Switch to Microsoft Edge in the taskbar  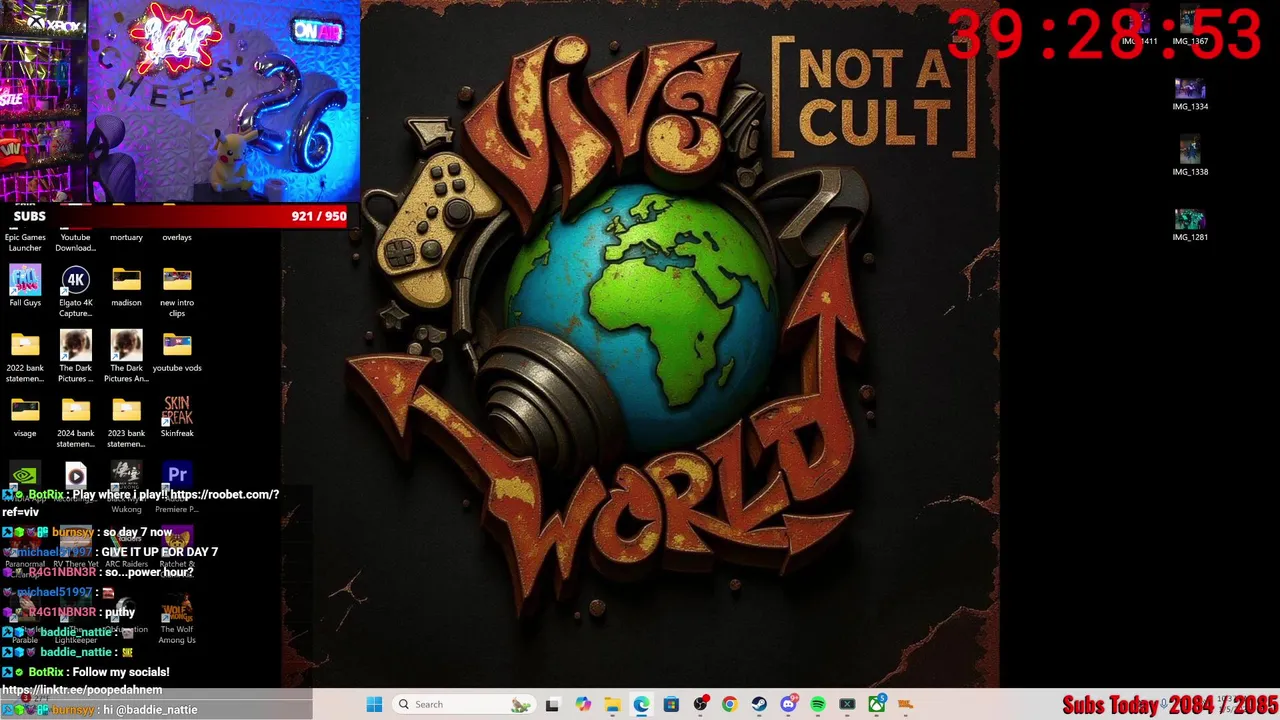[x=641, y=704]
